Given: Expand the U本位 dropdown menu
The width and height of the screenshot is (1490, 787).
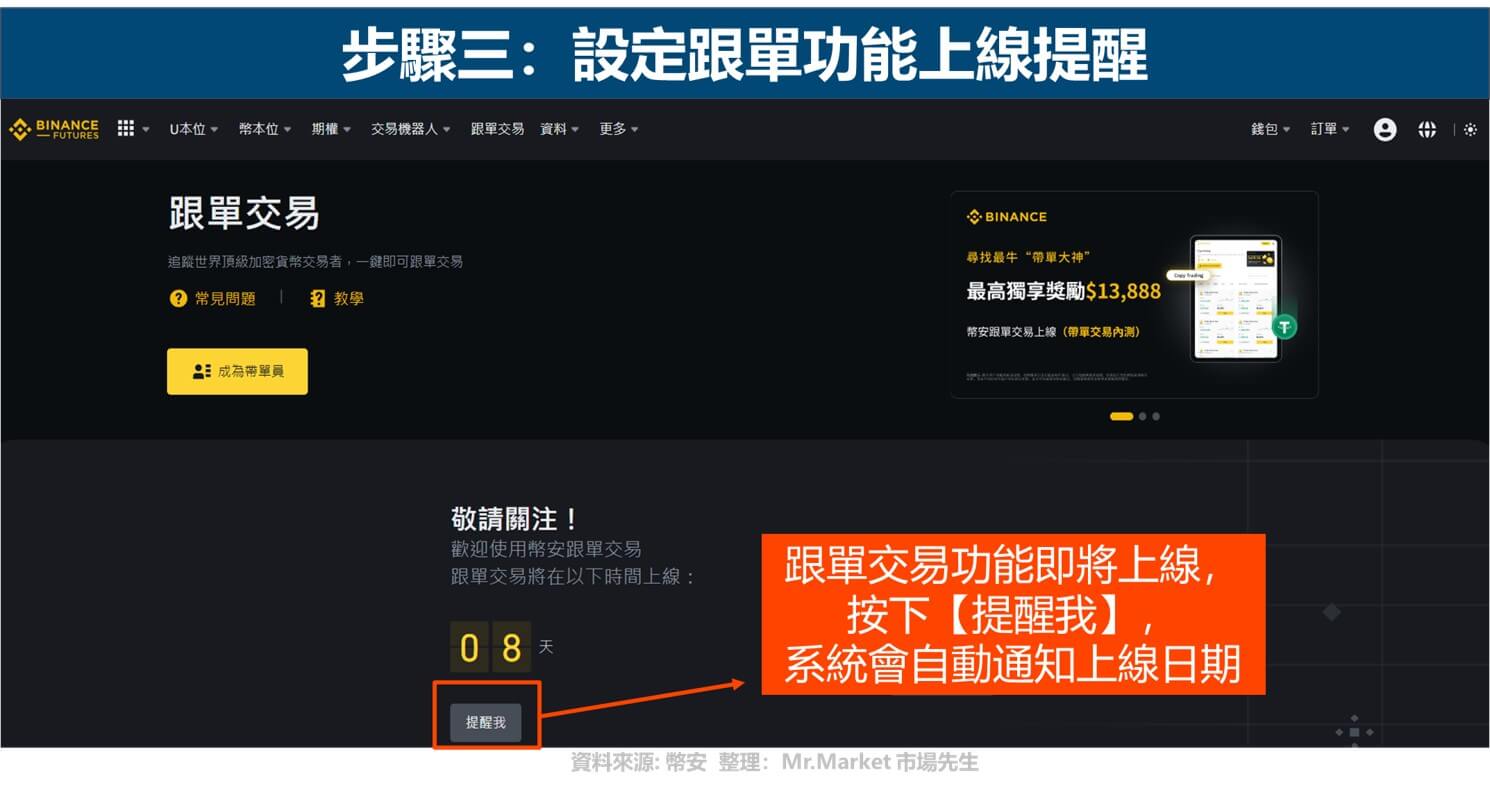Looking at the screenshot, I should click(193, 129).
